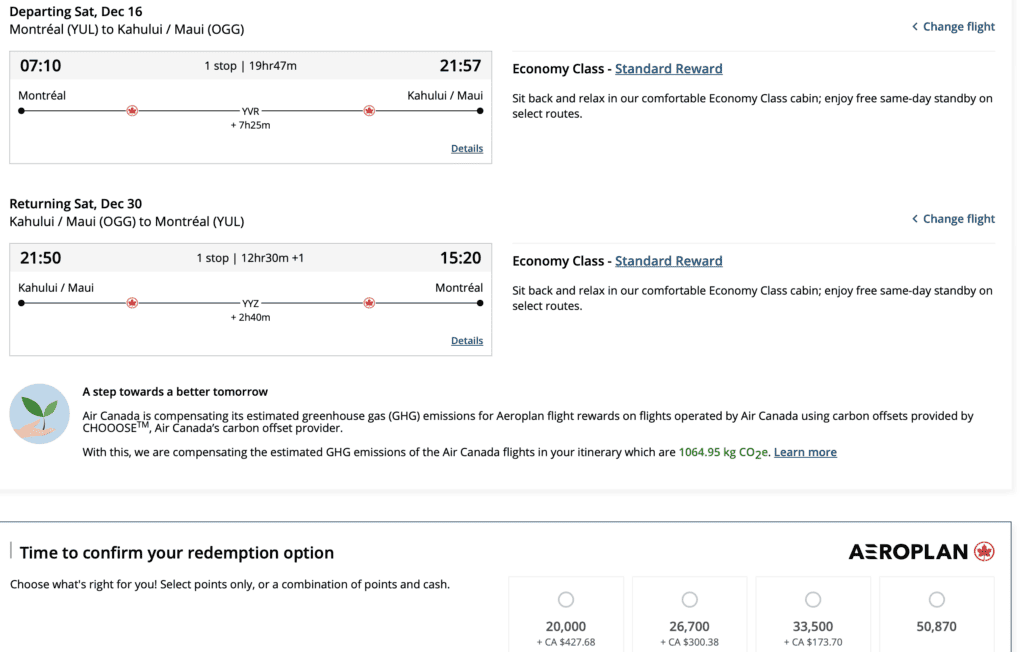Choose the 33,500 points redemption option

(813, 600)
